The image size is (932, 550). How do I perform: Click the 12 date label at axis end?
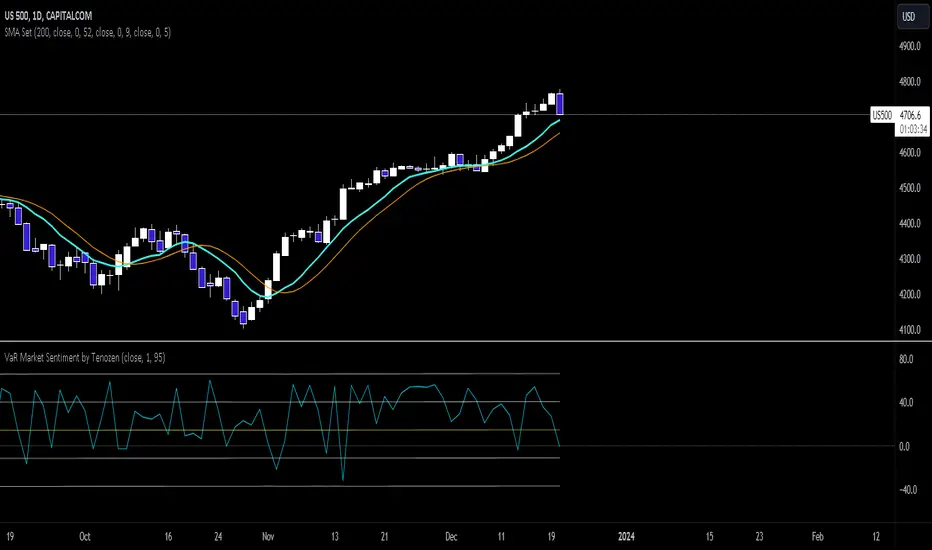876,536
